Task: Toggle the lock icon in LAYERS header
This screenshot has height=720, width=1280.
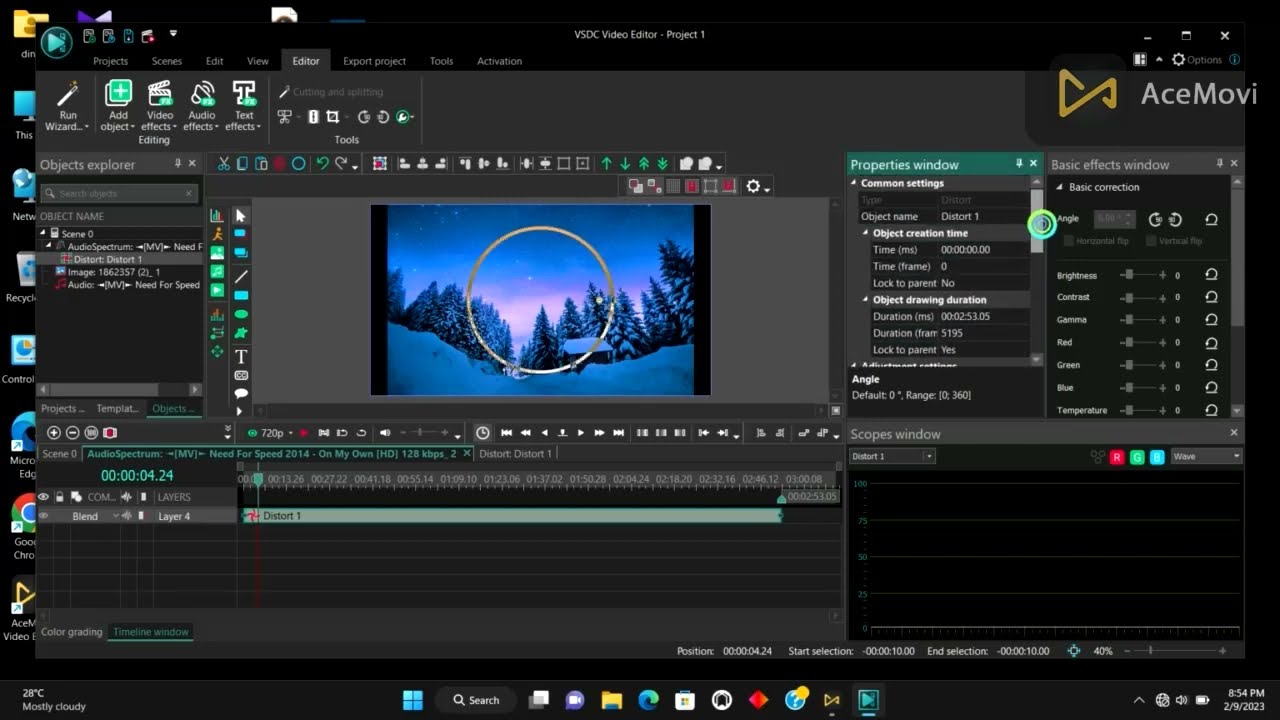Action: click(x=59, y=497)
